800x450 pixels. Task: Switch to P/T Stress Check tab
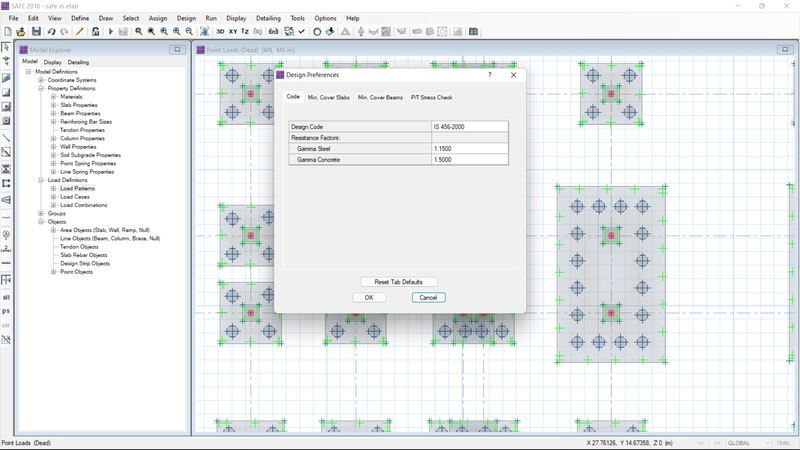432,97
